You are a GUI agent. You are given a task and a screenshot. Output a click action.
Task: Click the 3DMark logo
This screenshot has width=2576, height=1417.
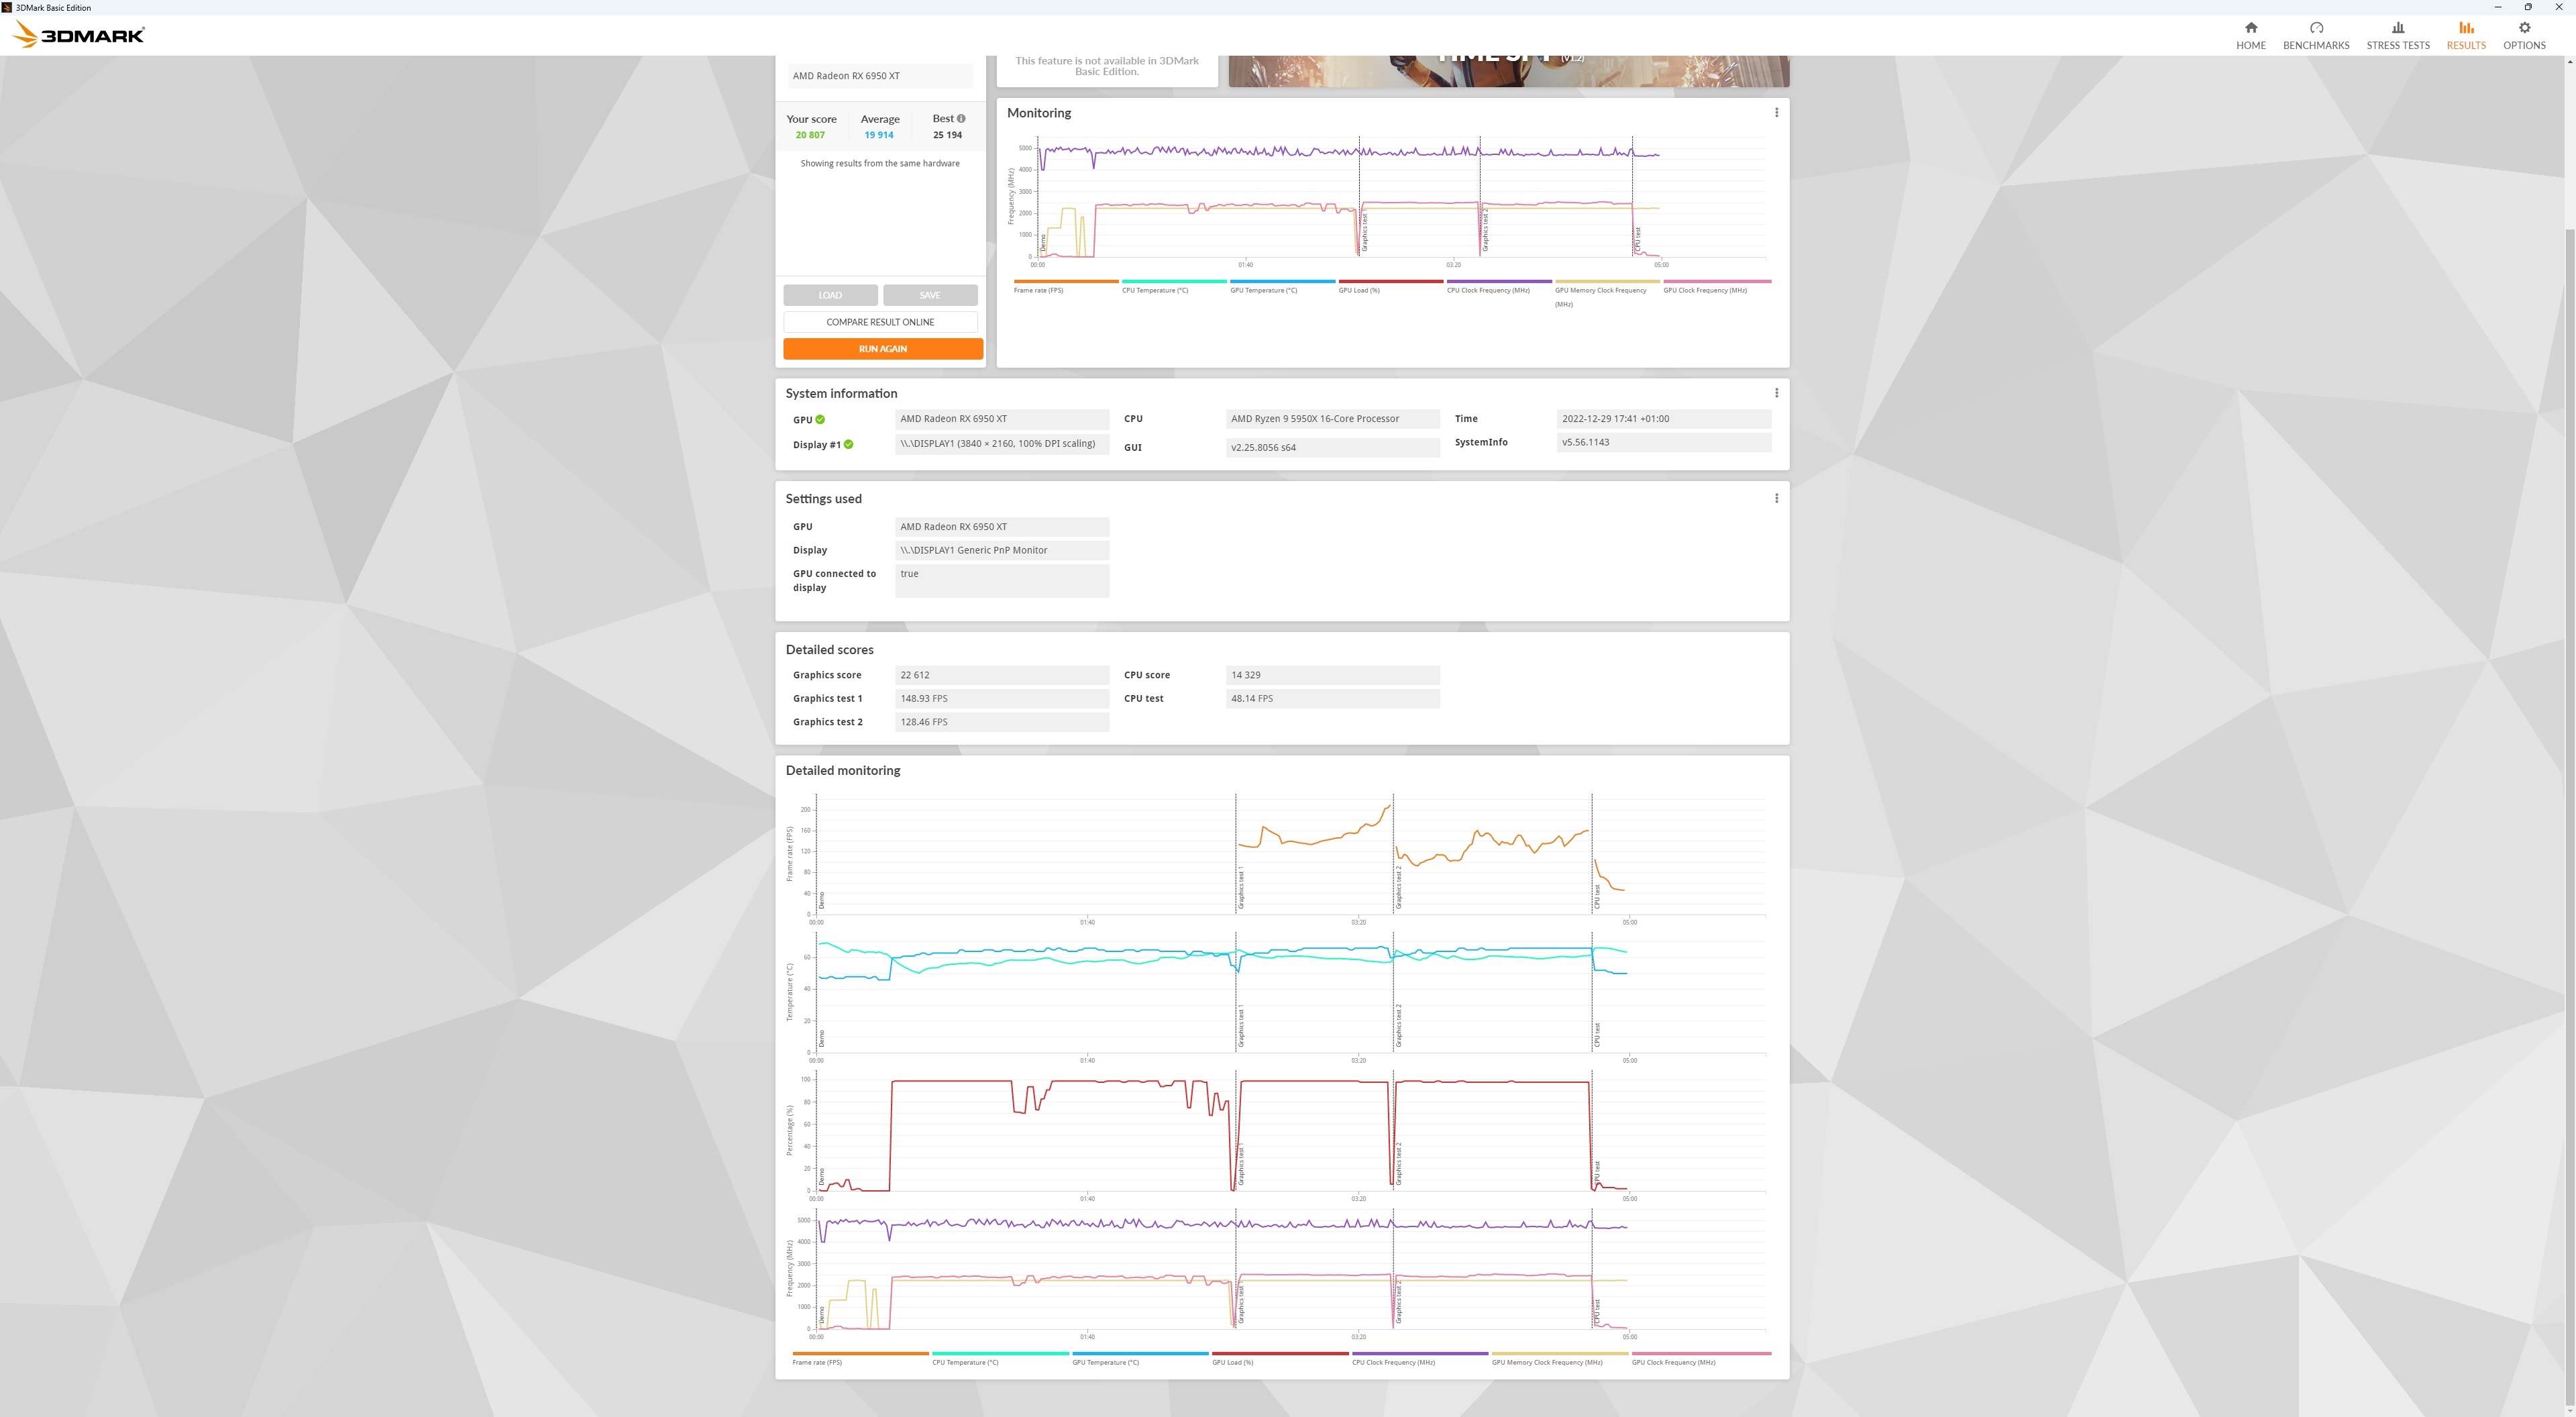click(78, 36)
